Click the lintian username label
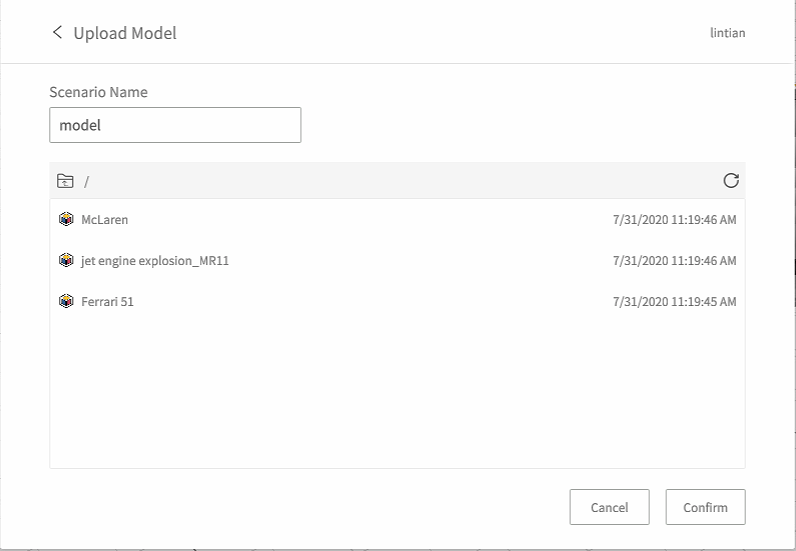 pyautogui.click(x=727, y=33)
